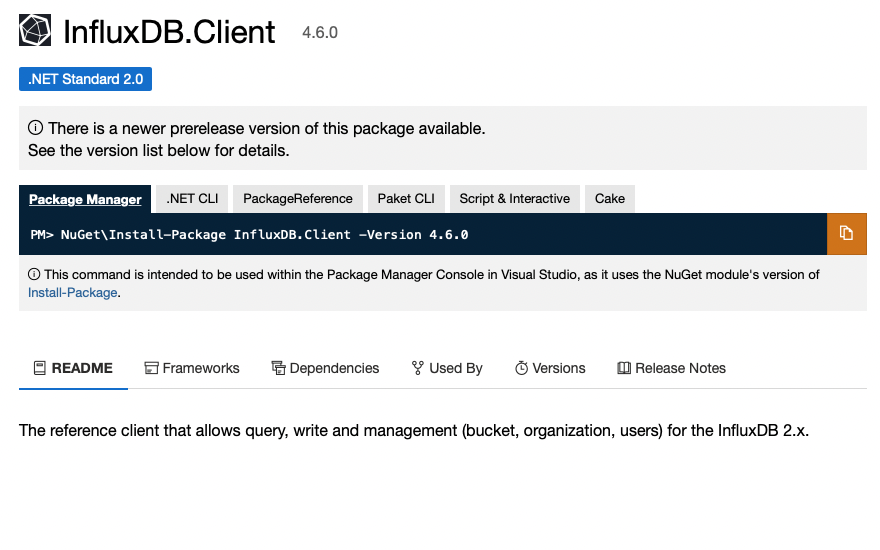
Task: Switch to the .NET CLI install tab
Action: coord(192,199)
